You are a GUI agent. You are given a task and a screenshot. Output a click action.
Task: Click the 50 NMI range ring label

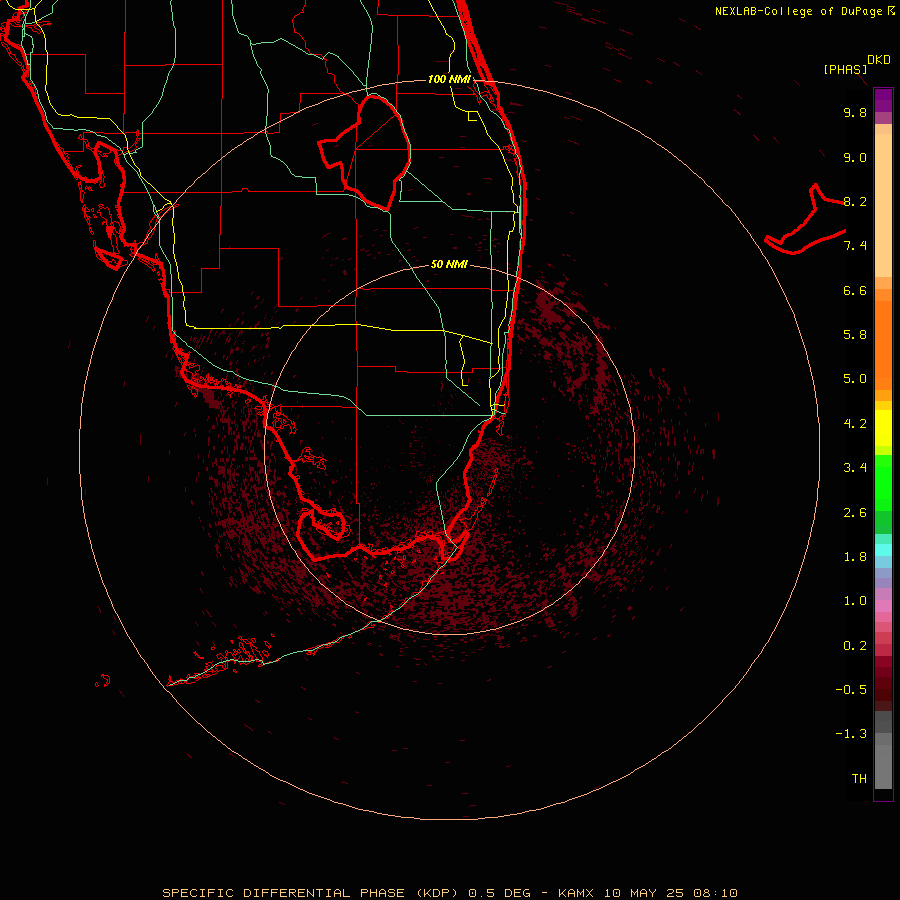449,264
